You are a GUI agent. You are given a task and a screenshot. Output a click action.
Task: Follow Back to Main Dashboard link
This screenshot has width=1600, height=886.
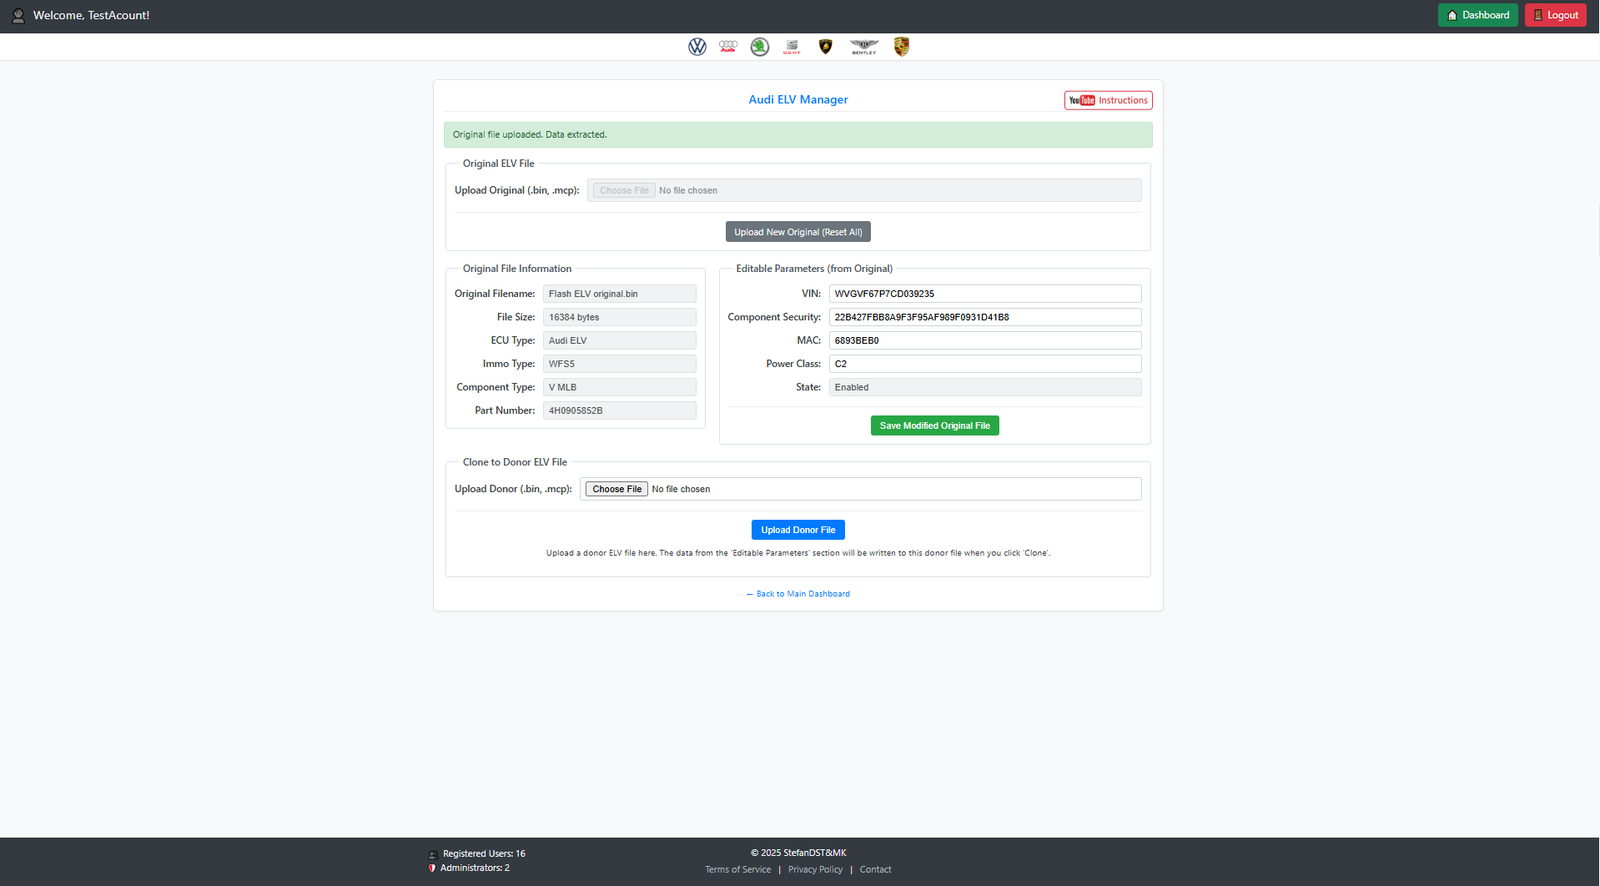click(x=798, y=594)
